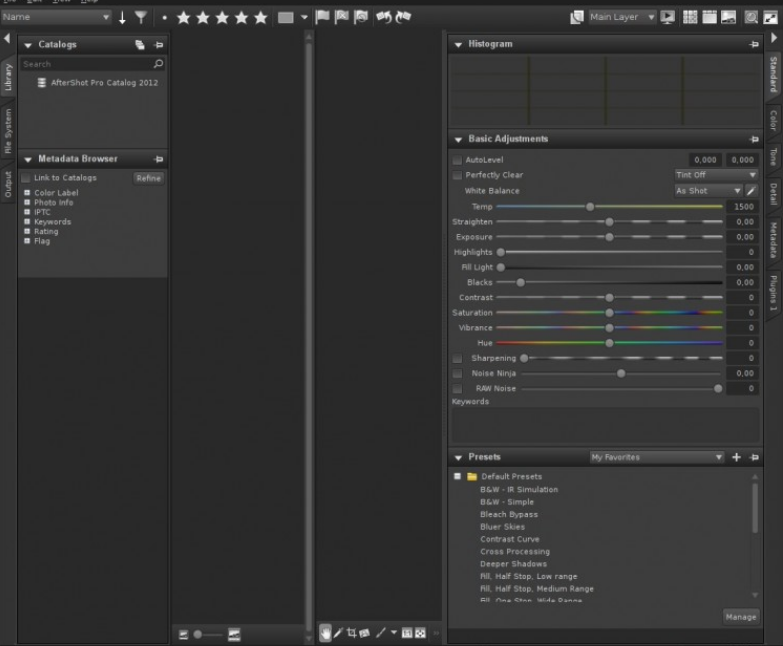Open the Name sort dropdown

click(56, 17)
